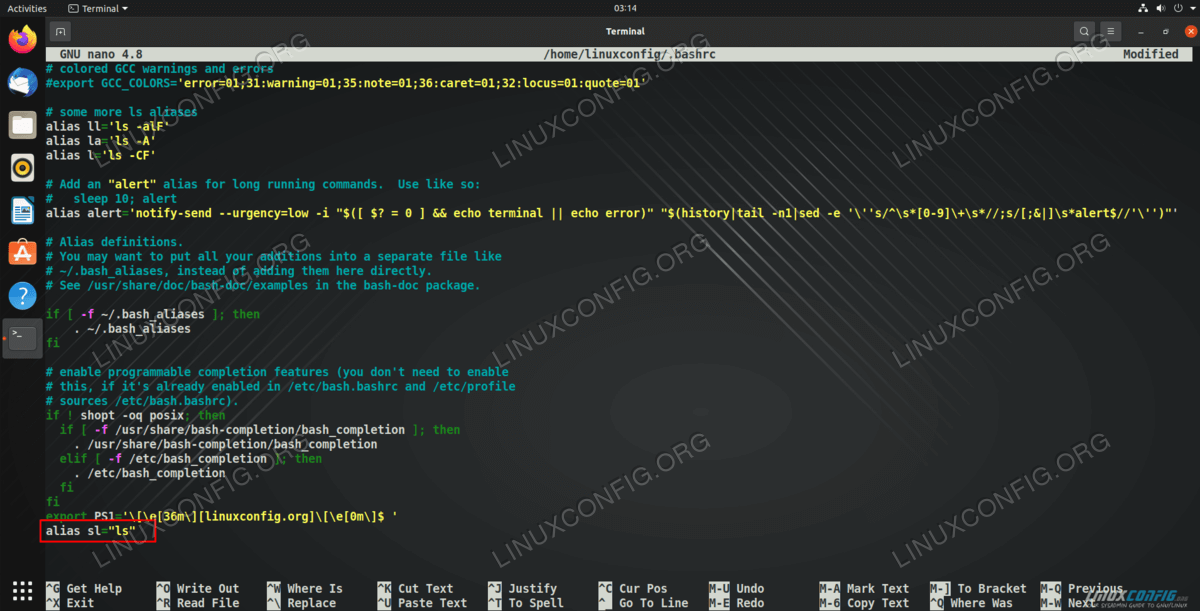This screenshot has width=1200, height=611.
Task: Launch Firefox from the dock
Action: tap(22, 40)
